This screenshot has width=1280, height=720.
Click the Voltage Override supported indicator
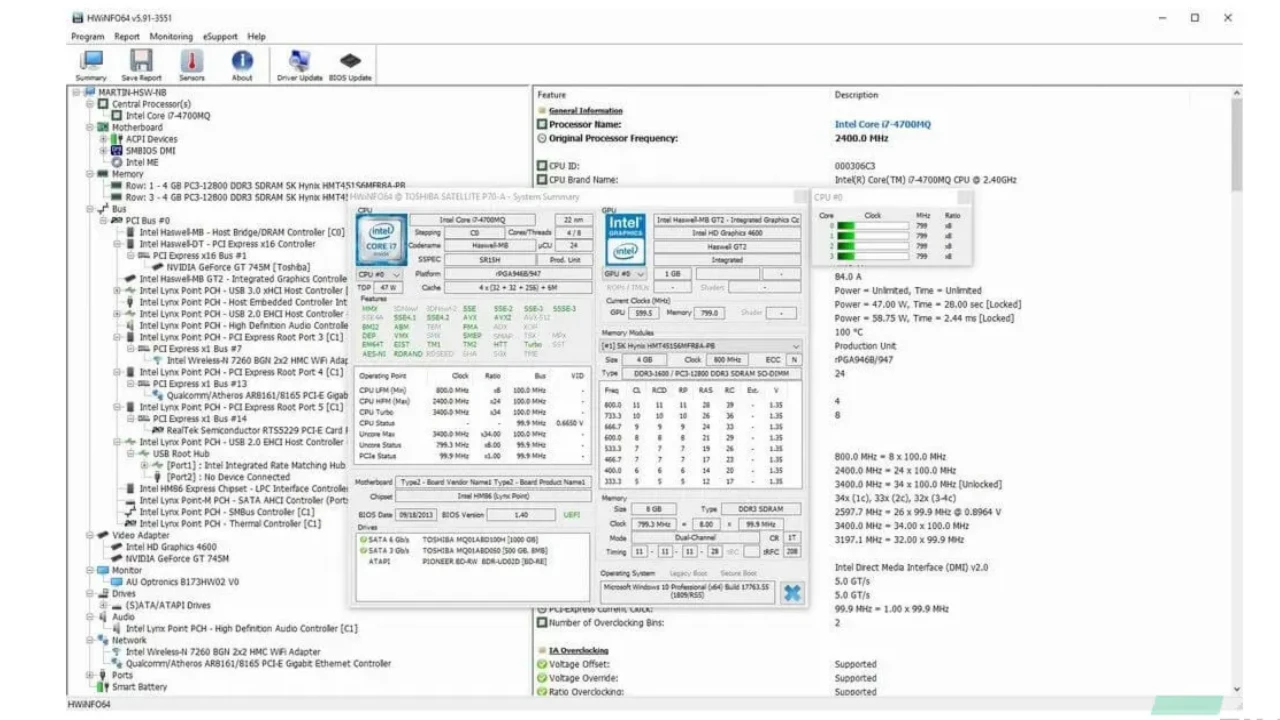(x=542, y=678)
